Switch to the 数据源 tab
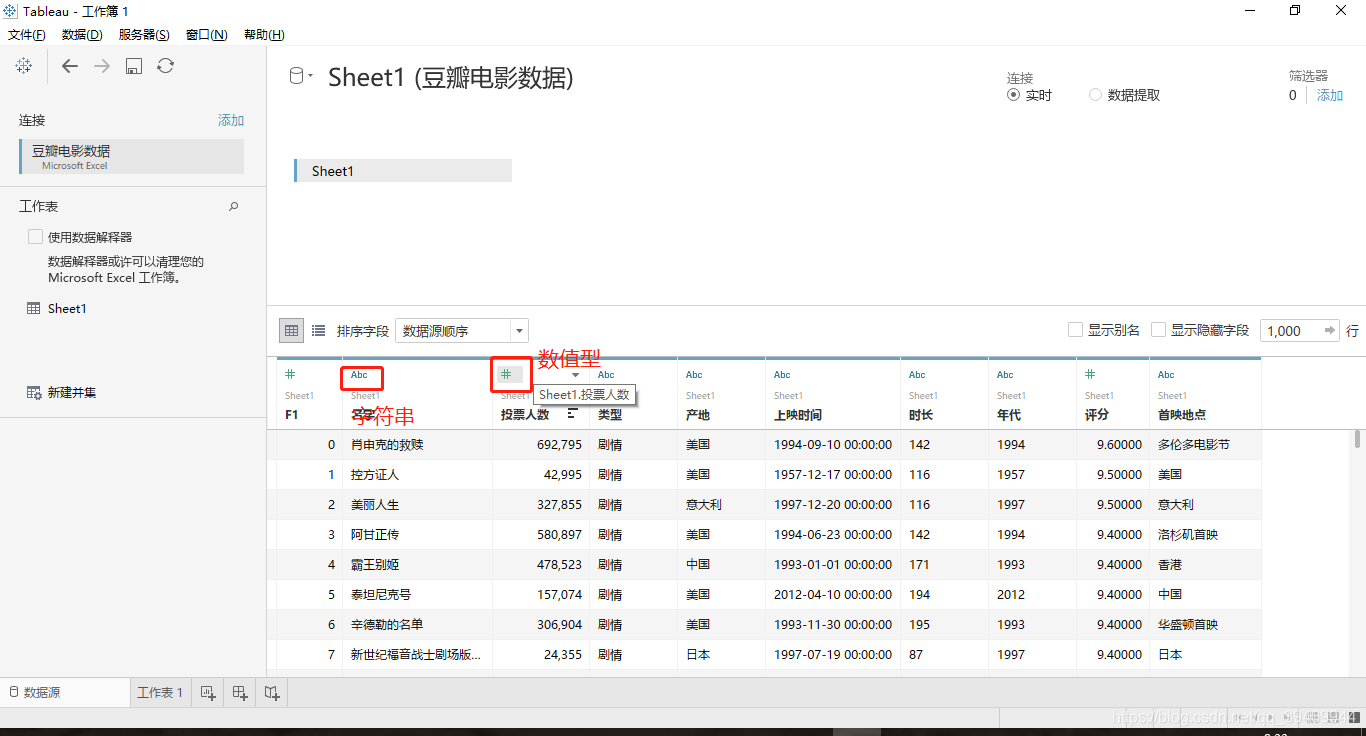This screenshot has height=736, width=1366. click(x=65, y=692)
